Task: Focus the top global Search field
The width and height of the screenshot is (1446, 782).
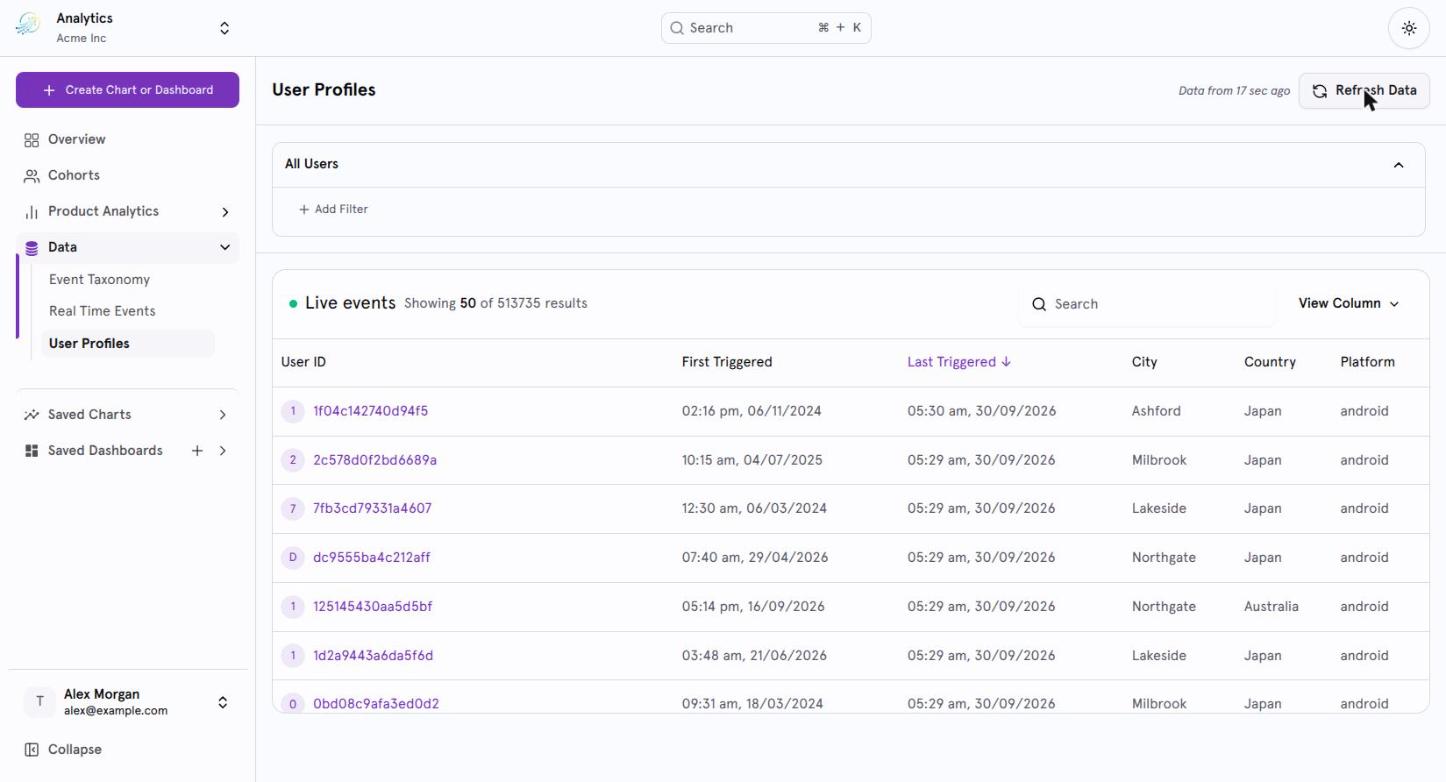Action: point(766,28)
